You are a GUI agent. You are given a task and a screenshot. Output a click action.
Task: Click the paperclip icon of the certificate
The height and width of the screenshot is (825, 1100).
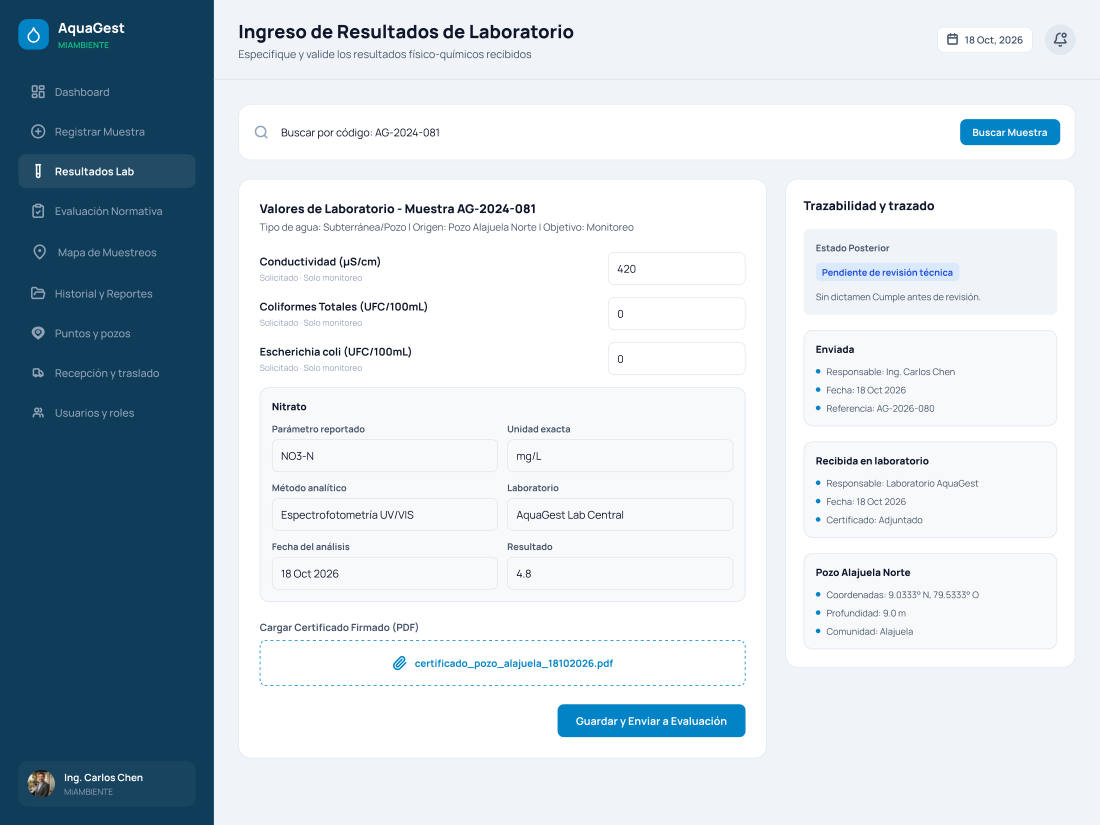(399, 663)
